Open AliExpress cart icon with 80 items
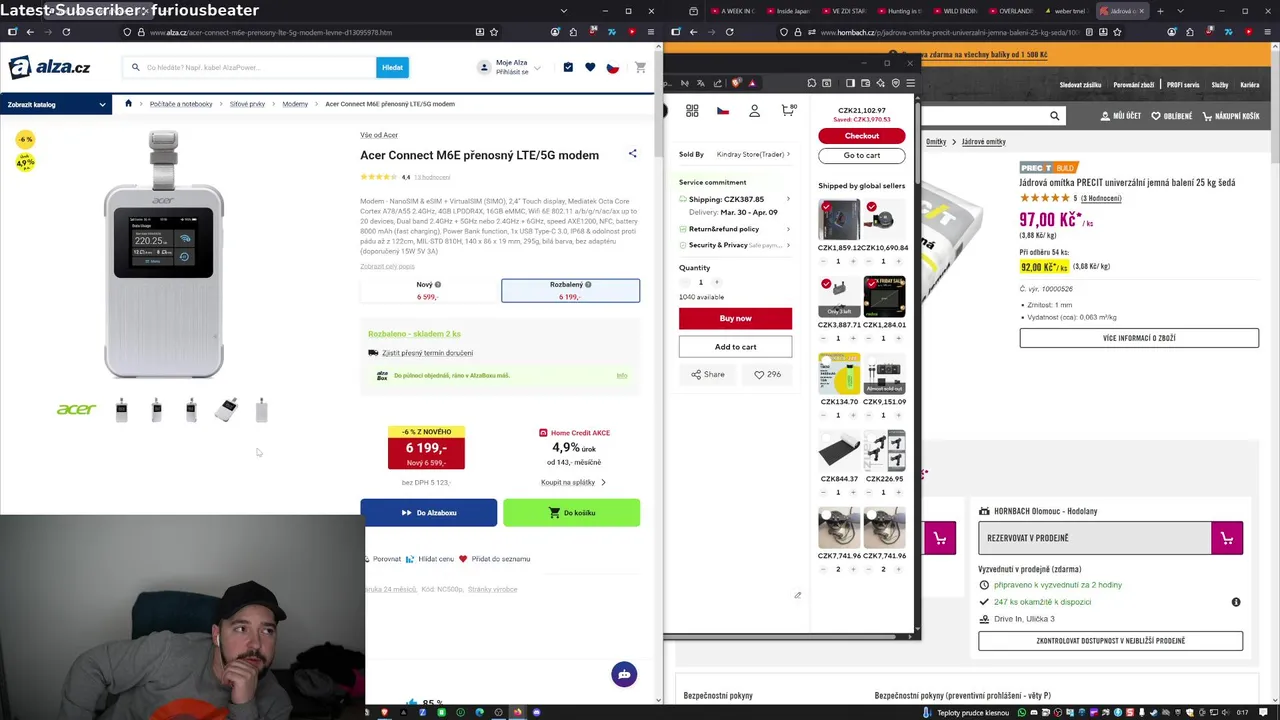Image resolution: width=1280 pixels, height=720 pixels. click(788, 110)
